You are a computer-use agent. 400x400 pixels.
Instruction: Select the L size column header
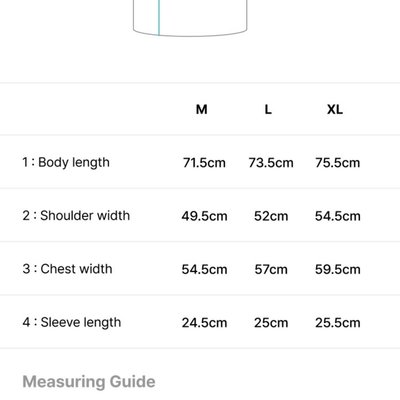(268, 109)
